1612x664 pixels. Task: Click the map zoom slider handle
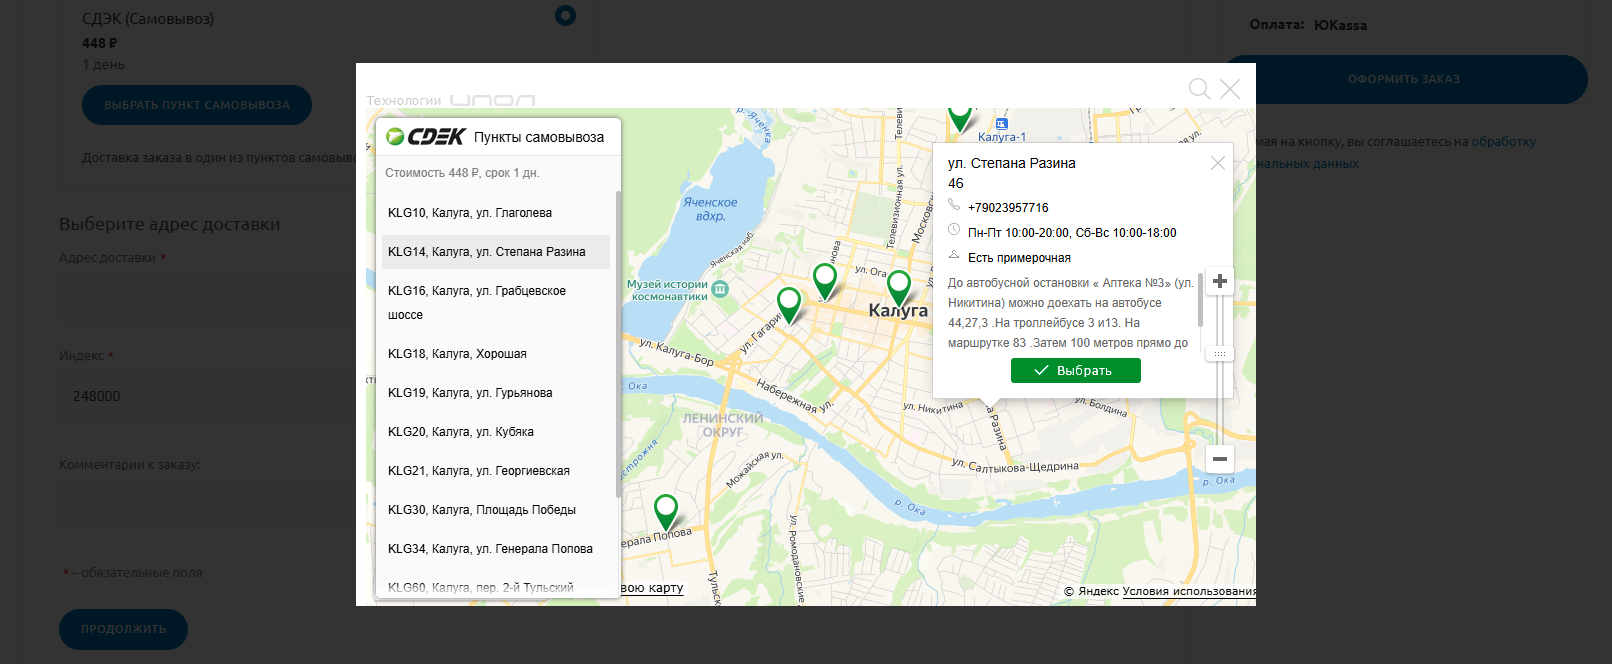(1220, 354)
